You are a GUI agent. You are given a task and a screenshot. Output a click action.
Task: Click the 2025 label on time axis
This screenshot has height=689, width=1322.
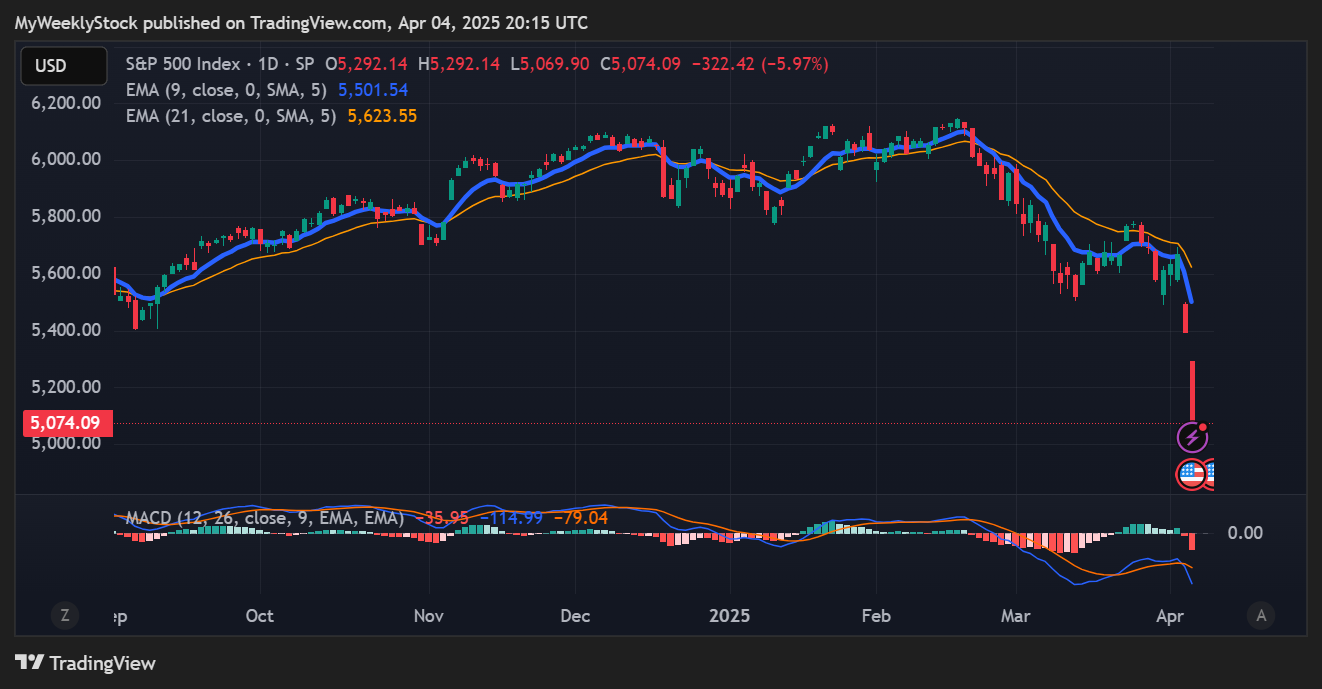tap(729, 616)
